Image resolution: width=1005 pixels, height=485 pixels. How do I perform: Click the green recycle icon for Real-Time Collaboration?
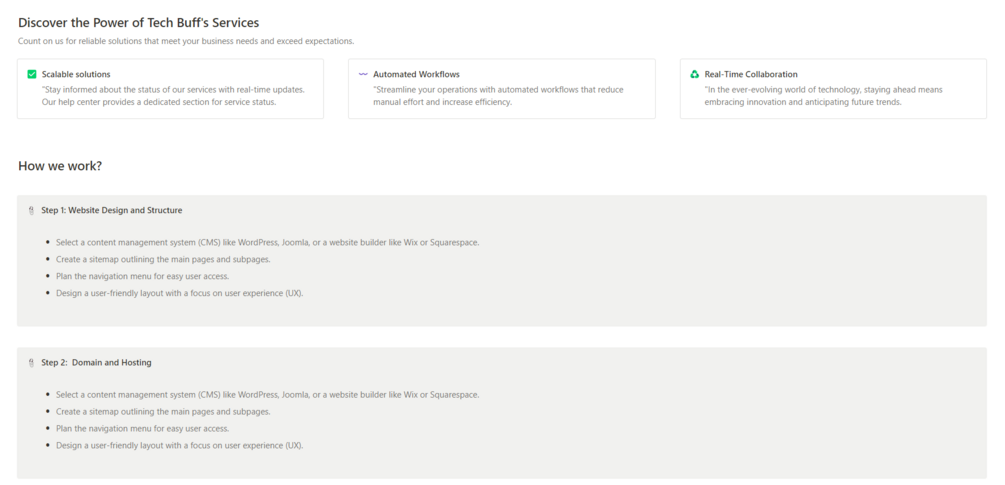pos(695,74)
